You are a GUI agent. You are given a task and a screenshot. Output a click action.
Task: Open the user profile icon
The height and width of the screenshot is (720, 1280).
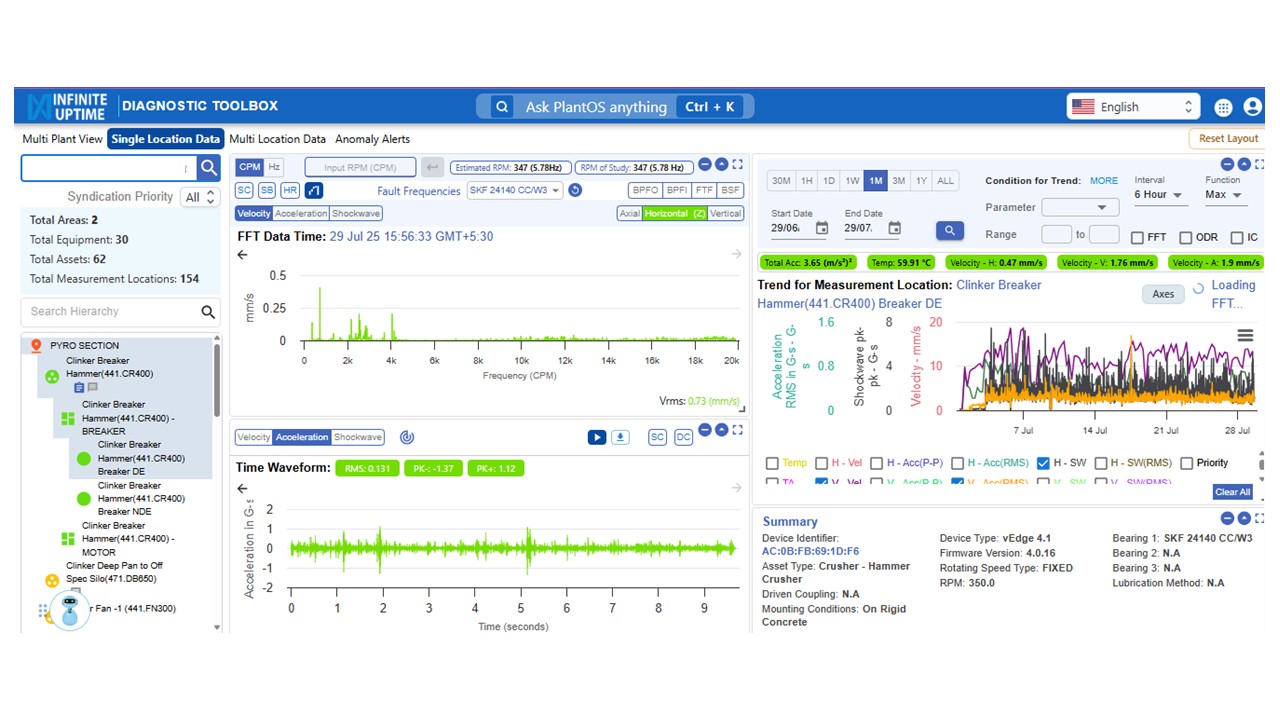[1251, 107]
